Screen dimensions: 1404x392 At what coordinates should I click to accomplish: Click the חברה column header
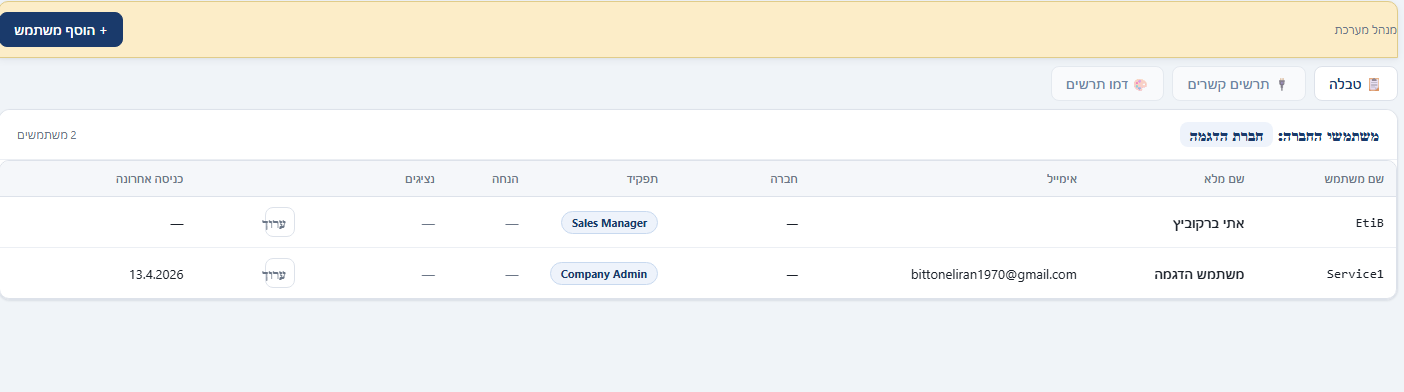[784, 179]
